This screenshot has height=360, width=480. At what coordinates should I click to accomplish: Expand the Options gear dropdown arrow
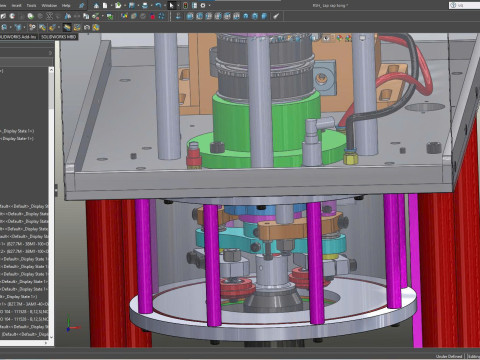209,6
